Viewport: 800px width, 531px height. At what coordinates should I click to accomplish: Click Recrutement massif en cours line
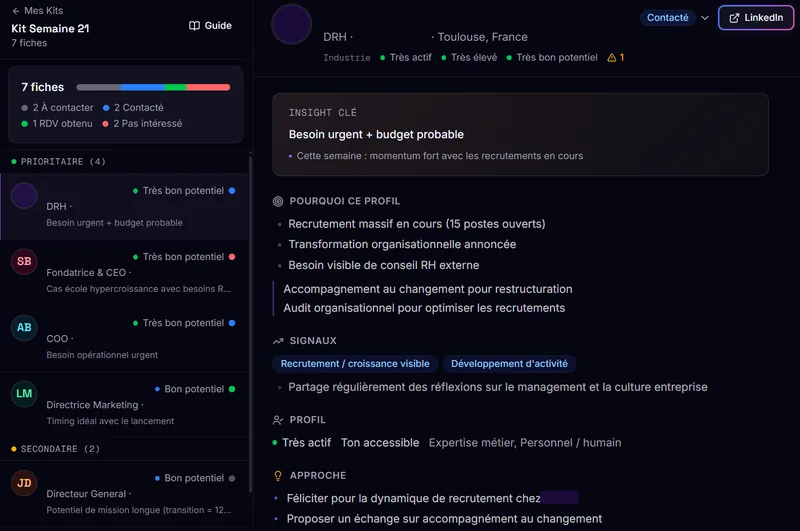(416, 224)
